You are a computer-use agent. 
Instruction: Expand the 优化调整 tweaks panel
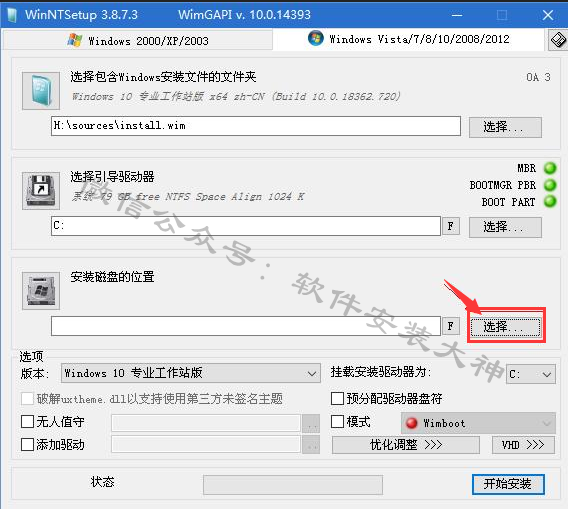[406, 445]
